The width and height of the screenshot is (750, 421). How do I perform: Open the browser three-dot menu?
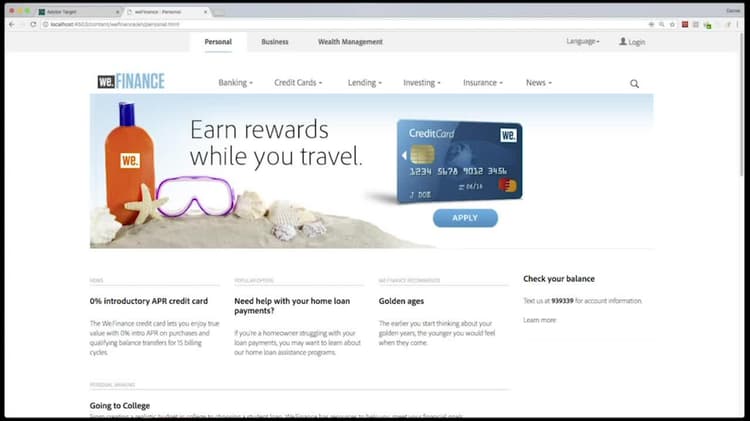739,24
